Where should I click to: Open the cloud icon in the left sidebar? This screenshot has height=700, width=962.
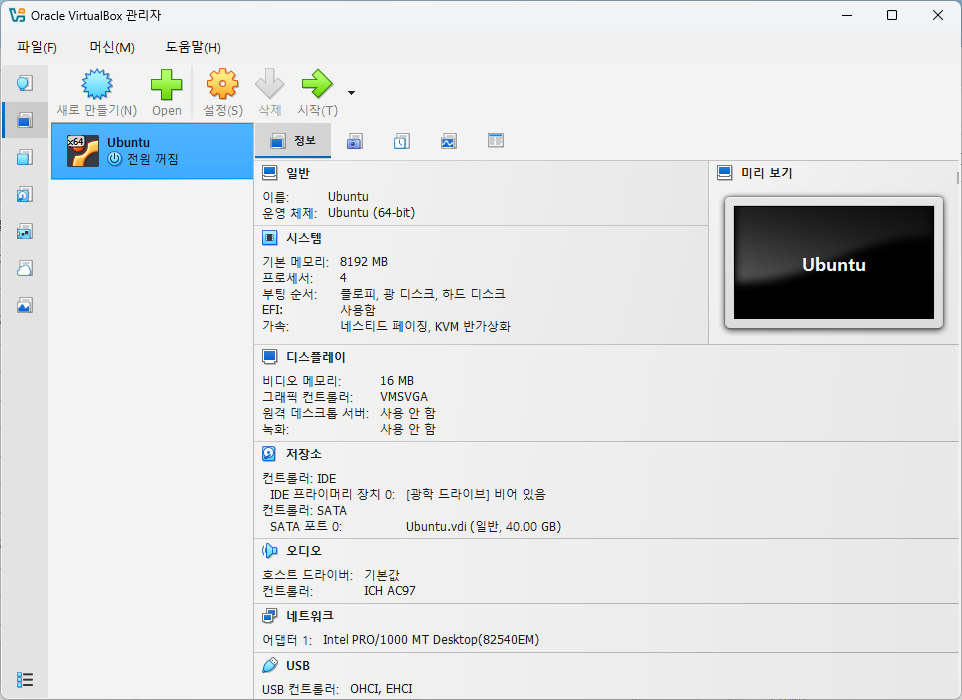(x=25, y=268)
